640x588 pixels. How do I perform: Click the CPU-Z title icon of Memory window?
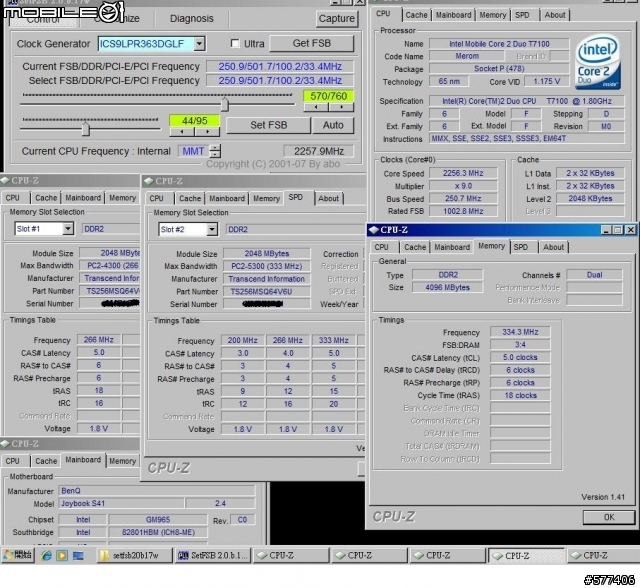373,230
